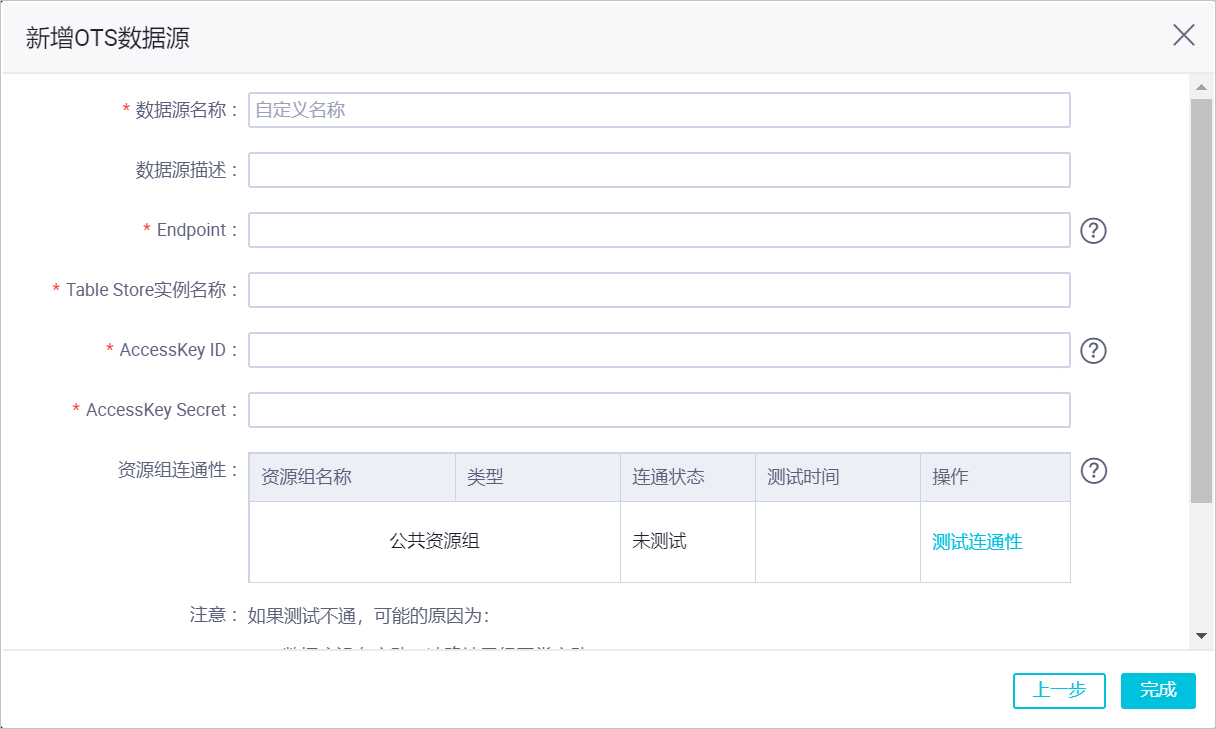
Task: Focus the Table Store实例名称 input field
Action: coord(659,290)
